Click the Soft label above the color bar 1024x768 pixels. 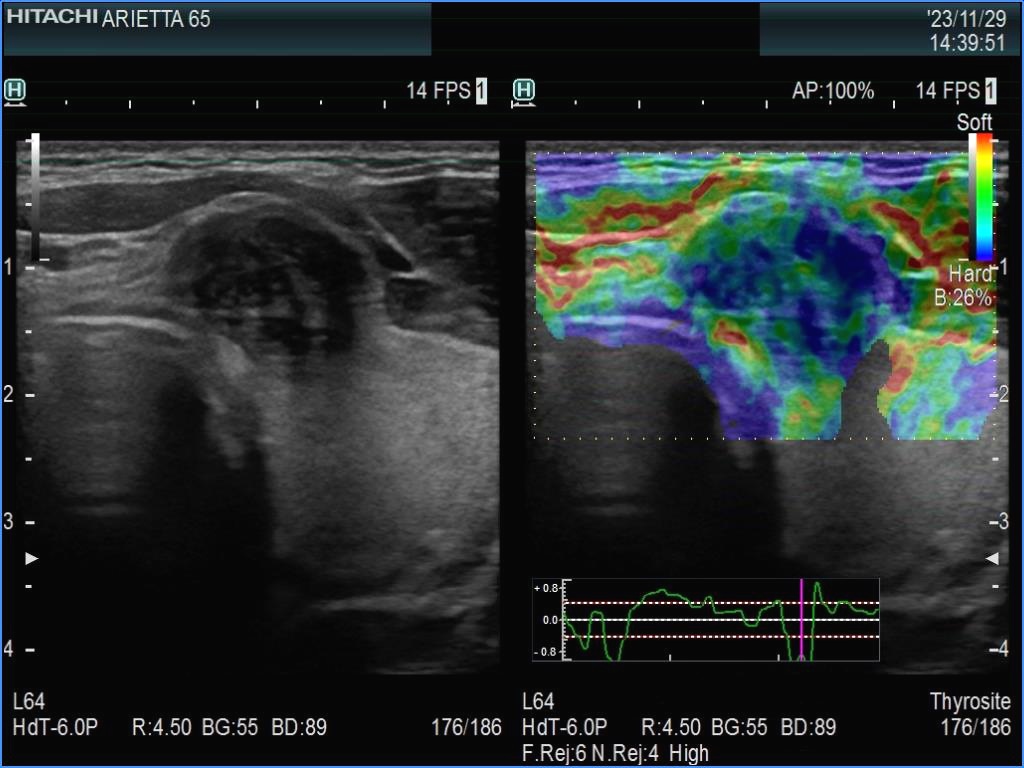974,122
